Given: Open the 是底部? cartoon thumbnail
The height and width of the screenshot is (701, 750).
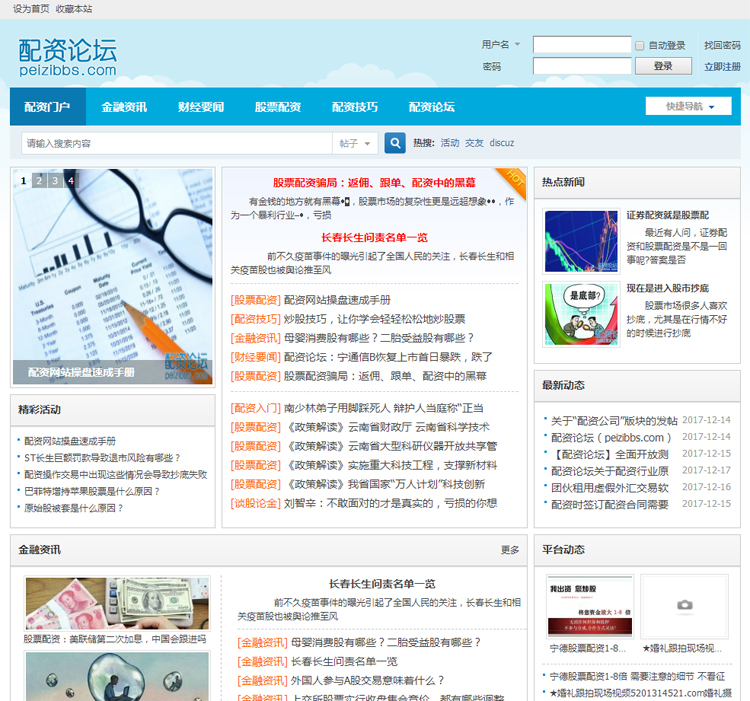Looking at the screenshot, I should point(581,314).
